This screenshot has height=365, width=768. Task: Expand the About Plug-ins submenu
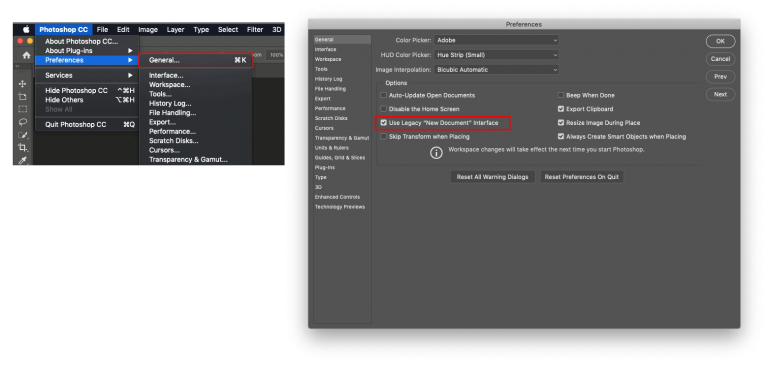(x=130, y=51)
